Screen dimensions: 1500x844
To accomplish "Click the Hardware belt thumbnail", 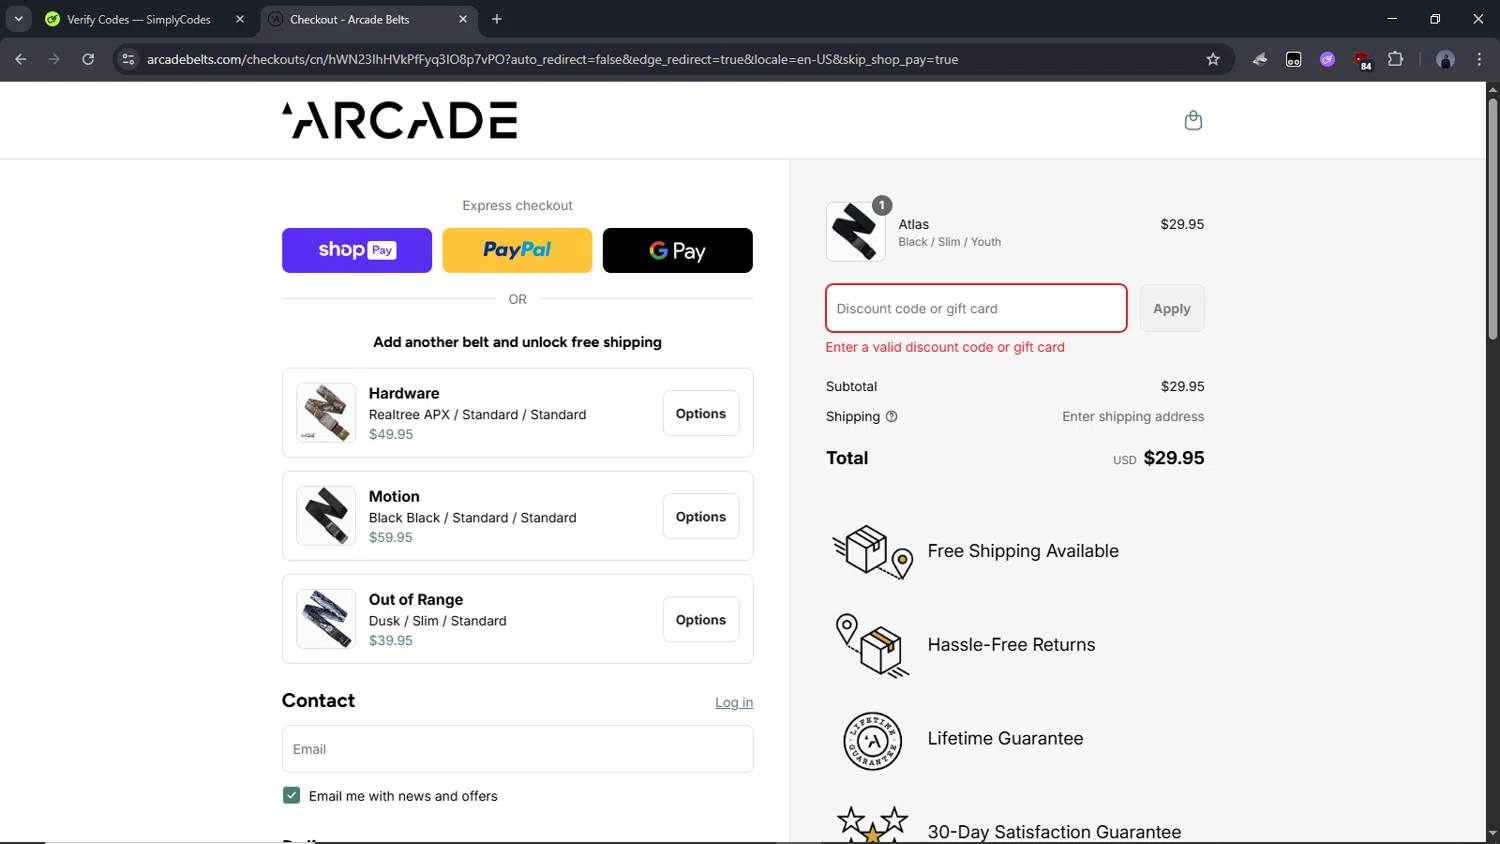I will [326, 413].
